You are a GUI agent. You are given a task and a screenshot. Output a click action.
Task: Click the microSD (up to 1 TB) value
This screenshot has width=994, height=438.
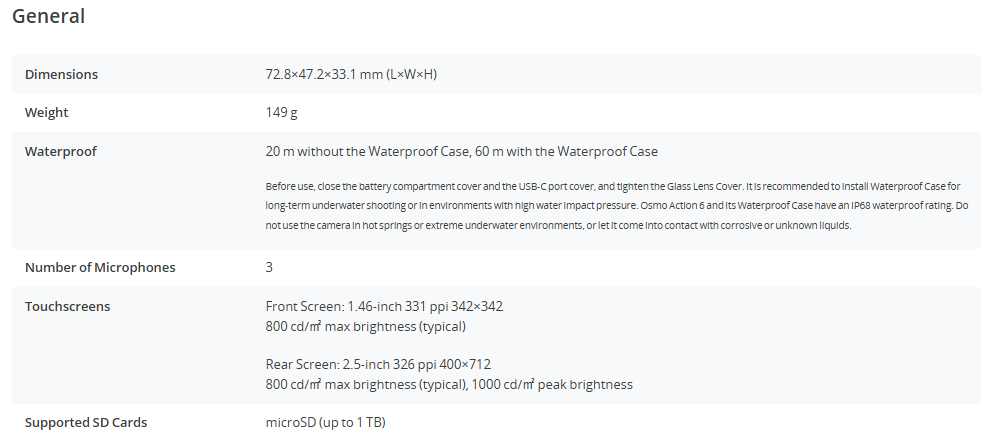point(325,422)
